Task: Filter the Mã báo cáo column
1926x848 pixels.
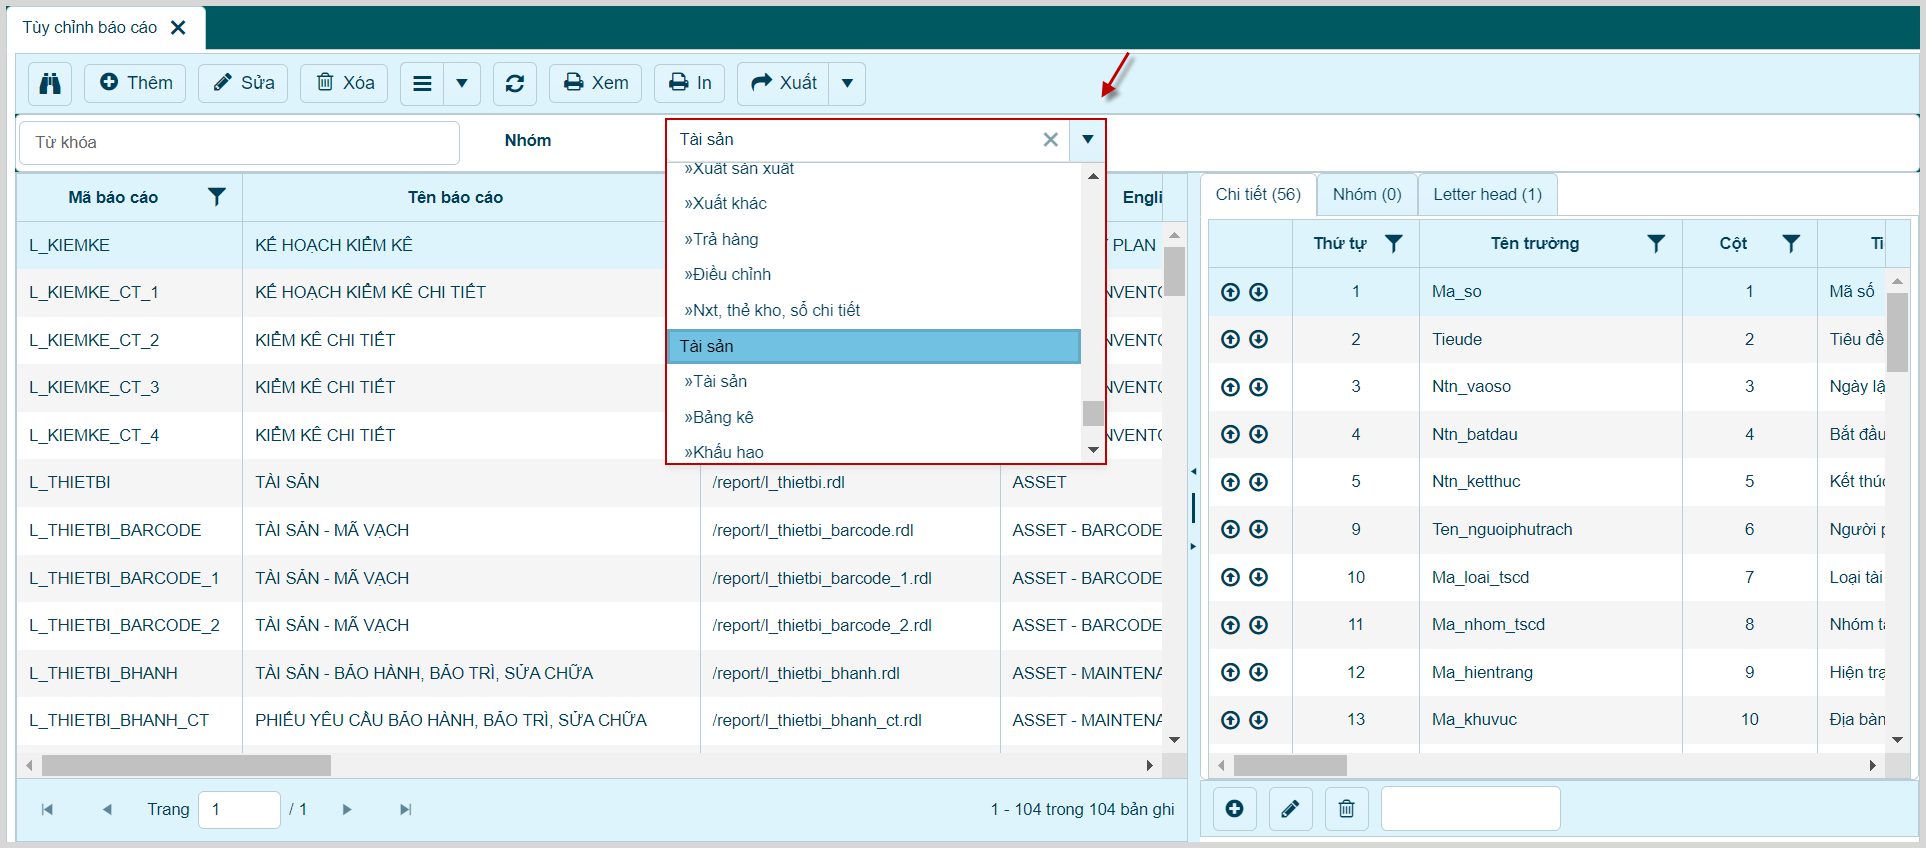Action: coord(216,197)
